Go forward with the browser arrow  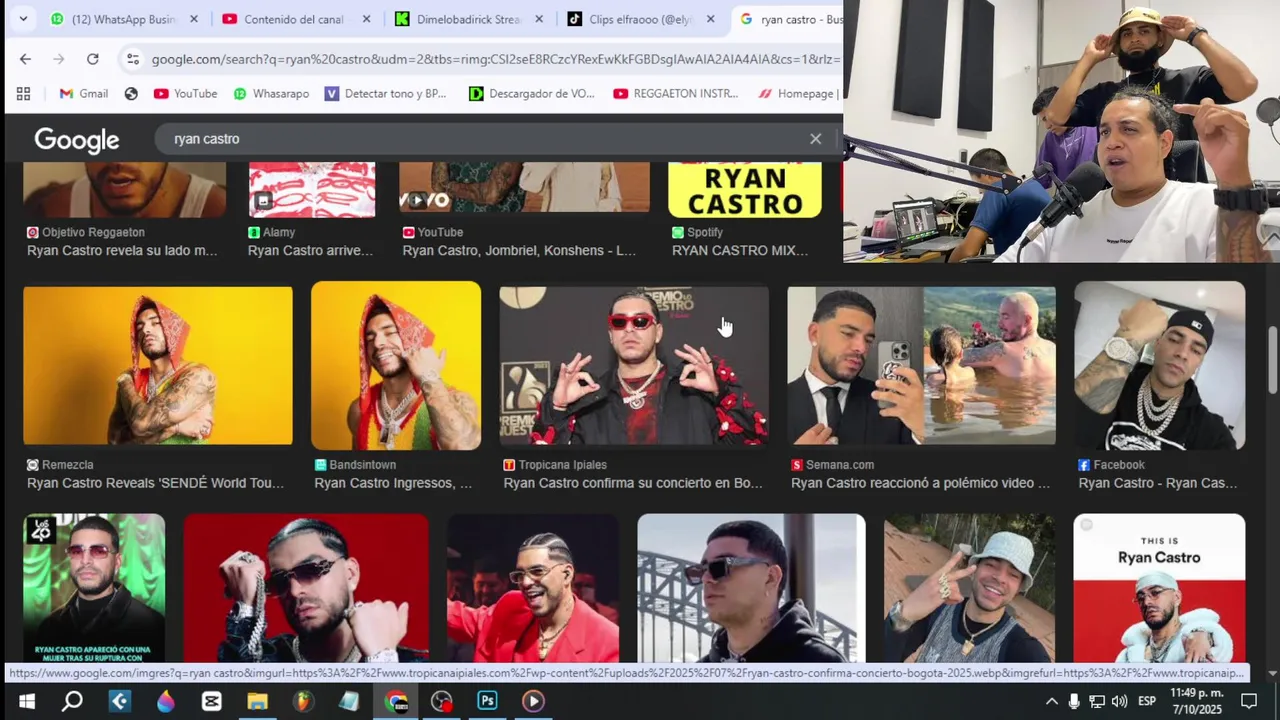(x=59, y=59)
